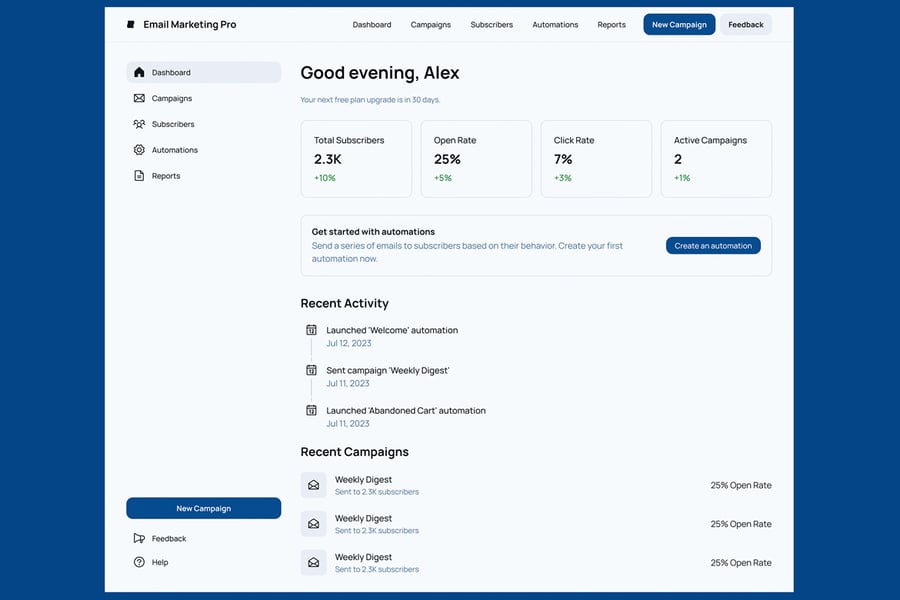Click the Subscribers people icon in sidebar
This screenshot has width=900, height=600.
pos(139,124)
